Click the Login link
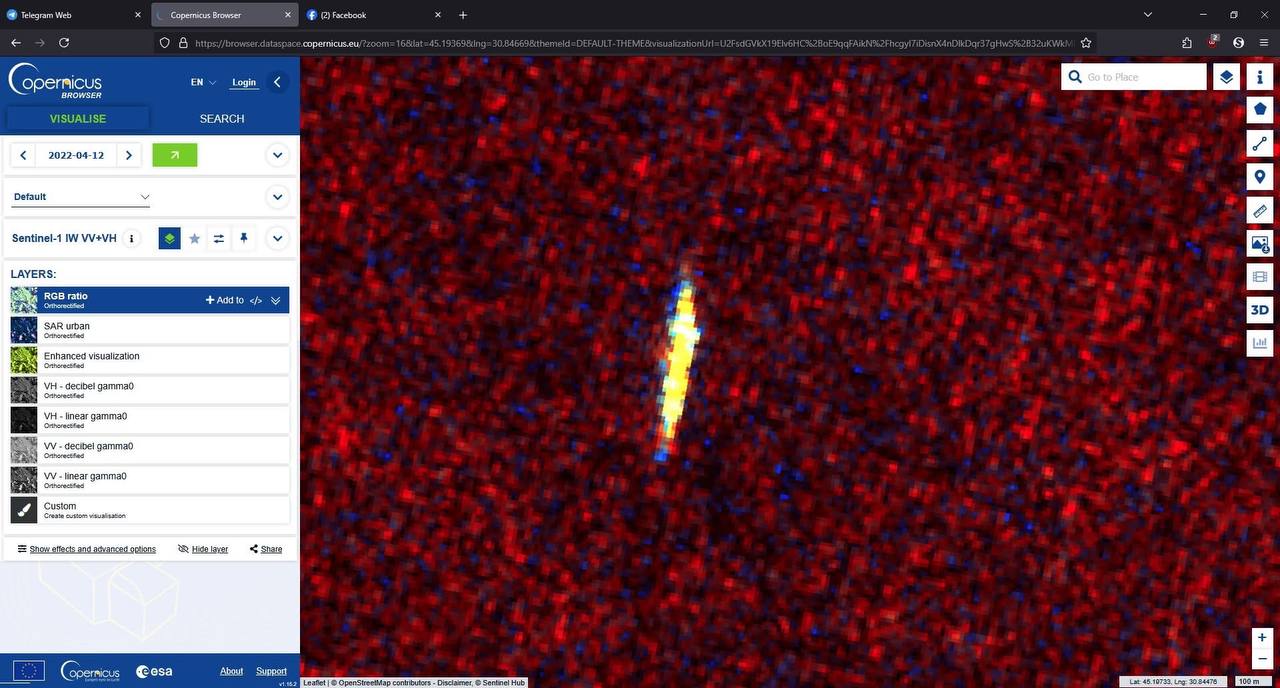 (244, 82)
